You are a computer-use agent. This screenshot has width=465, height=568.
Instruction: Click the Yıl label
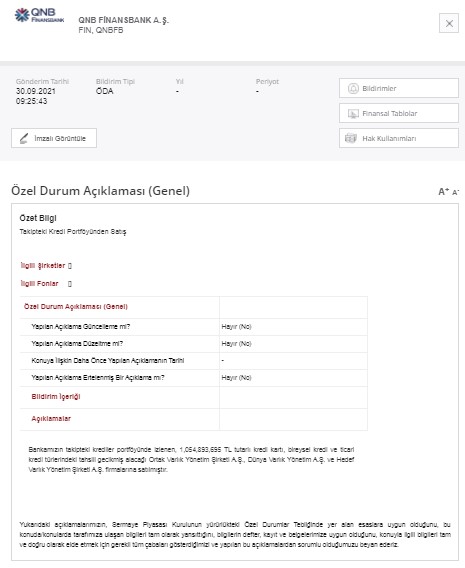click(x=180, y=82)
